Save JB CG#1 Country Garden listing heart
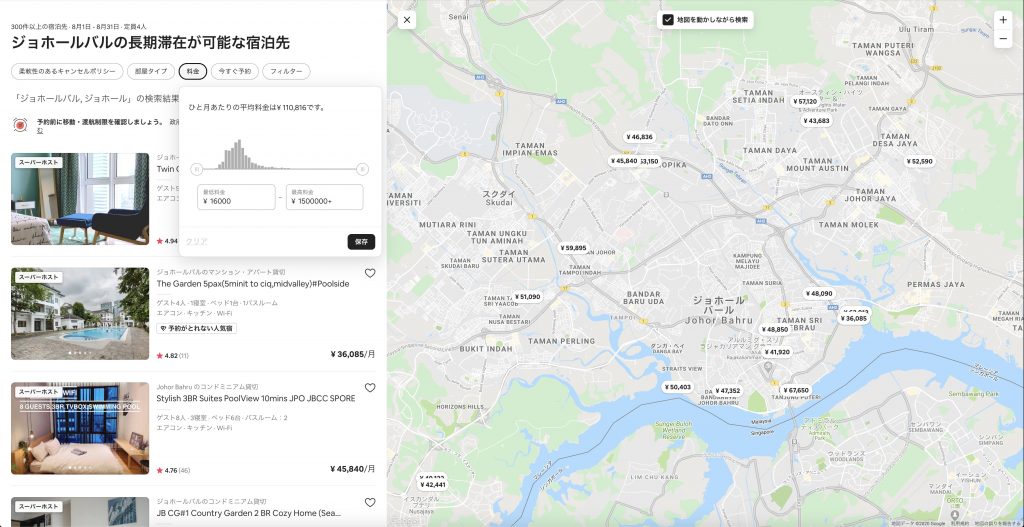This screenshot has height=527, width=1024. pos(370,502)
